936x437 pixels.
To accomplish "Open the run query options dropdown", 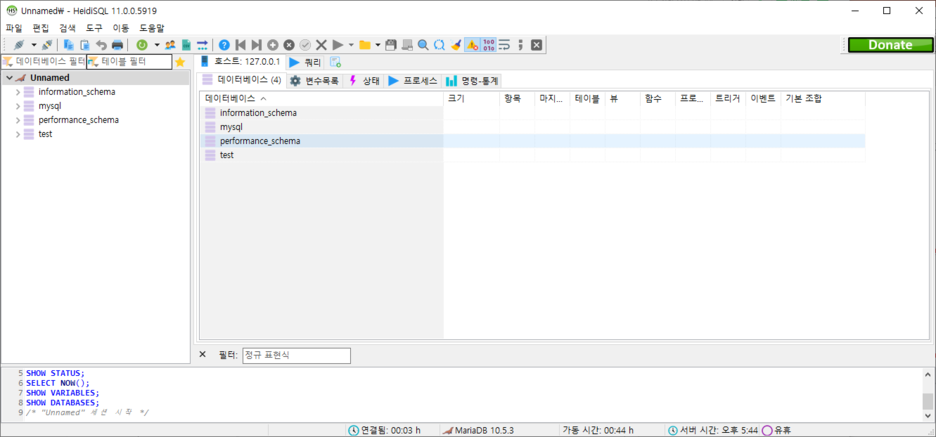I will [x=350, y=45].
